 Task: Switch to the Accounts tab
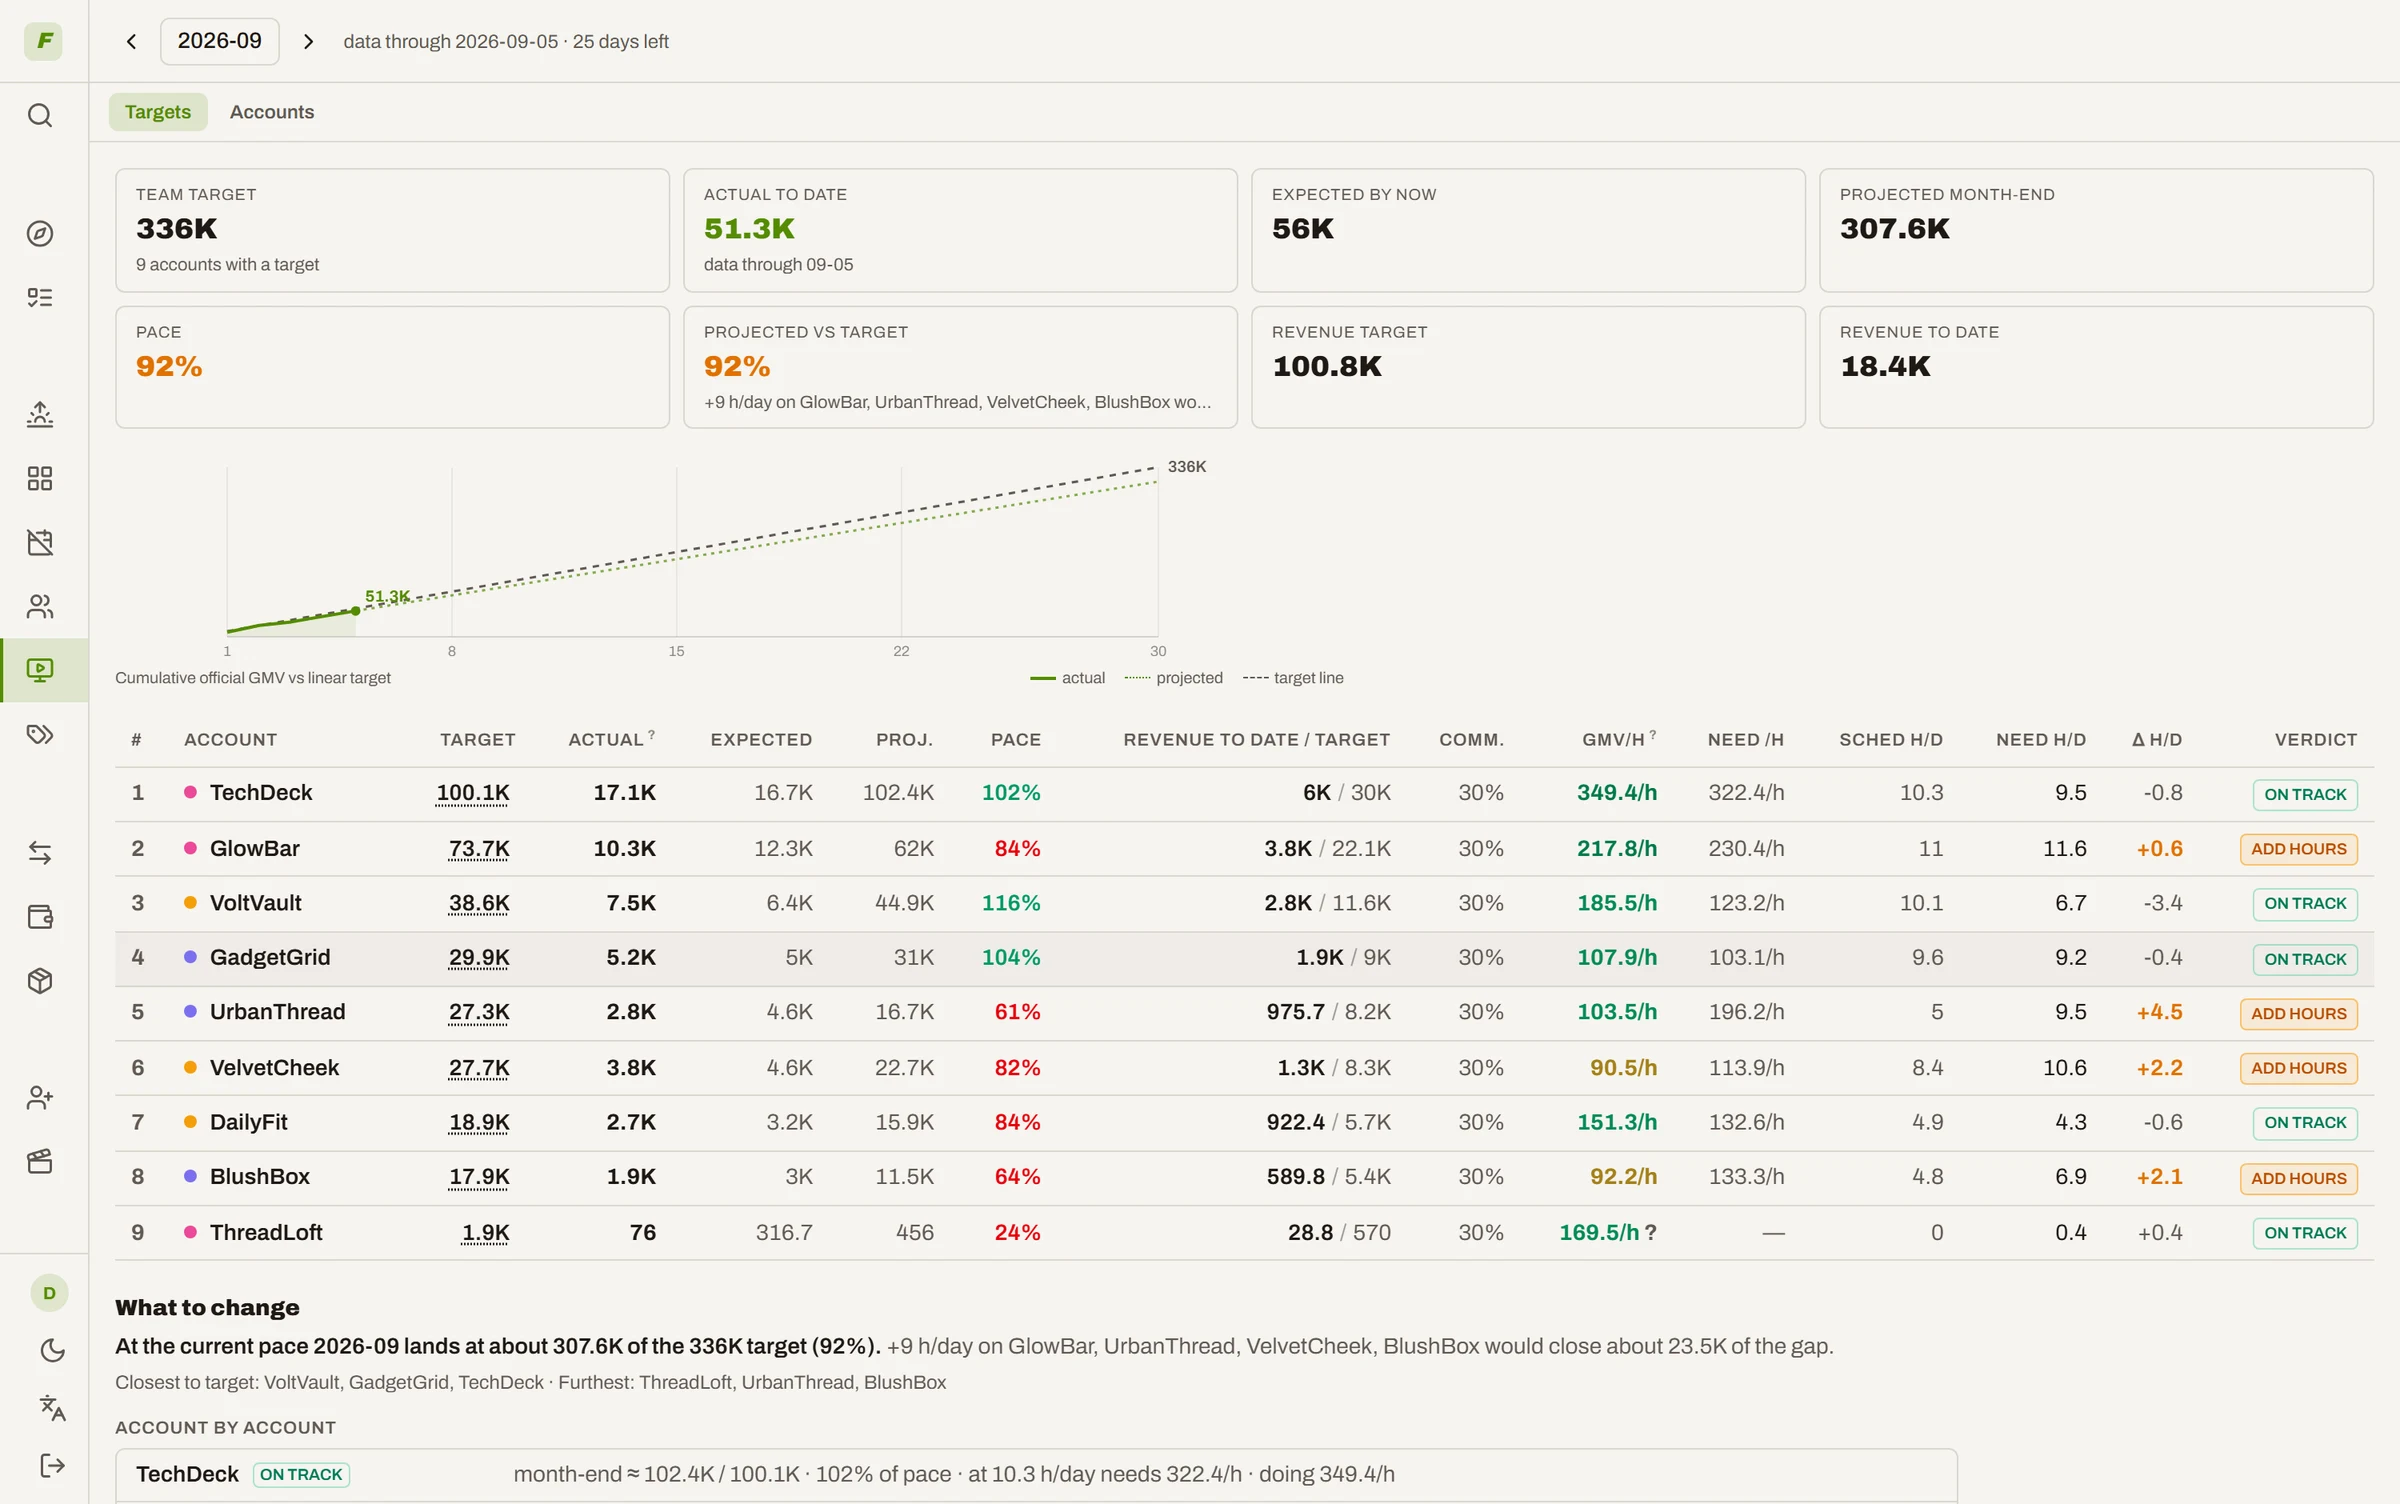point(272,112)
